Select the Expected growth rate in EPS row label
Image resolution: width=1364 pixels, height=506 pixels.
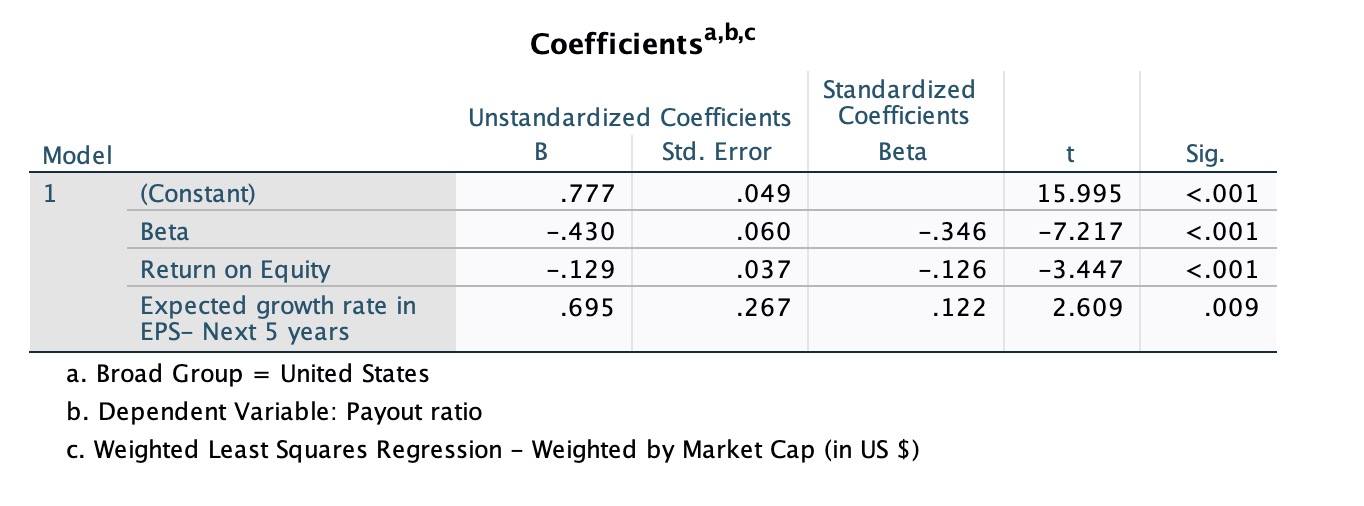(x=278, y=318)
